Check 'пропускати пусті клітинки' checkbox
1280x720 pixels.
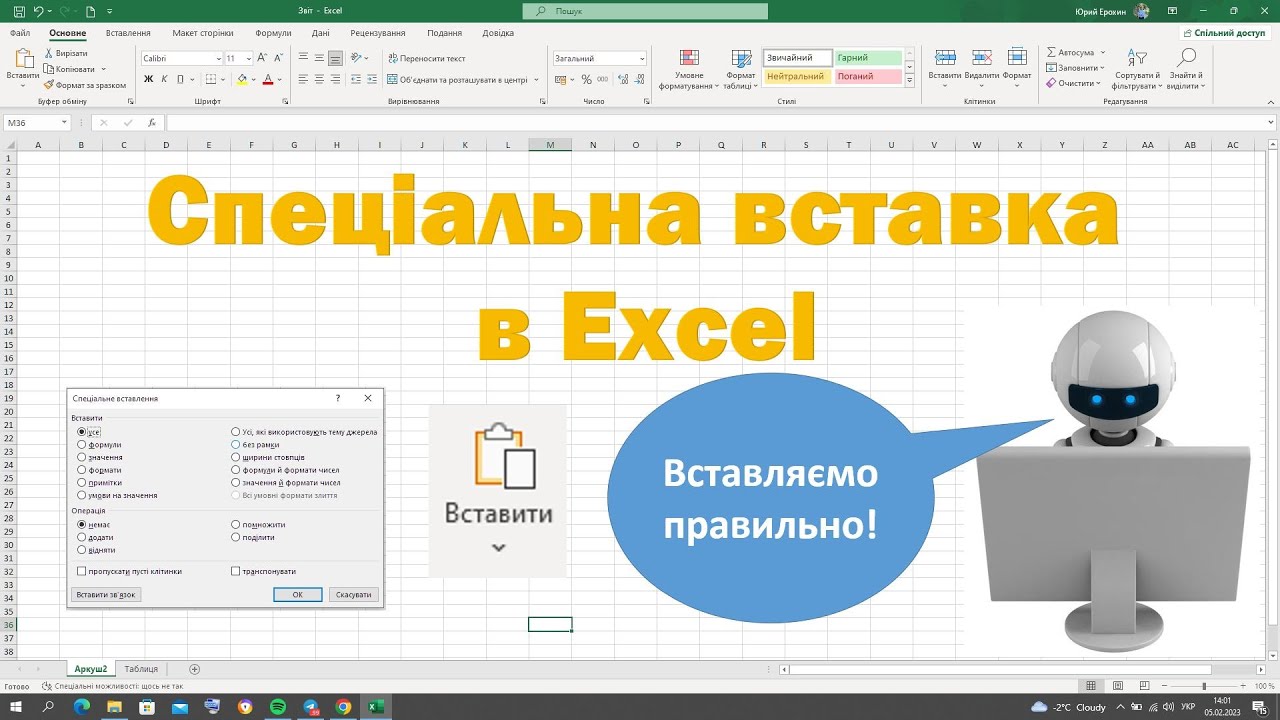[x=82, y=571]
